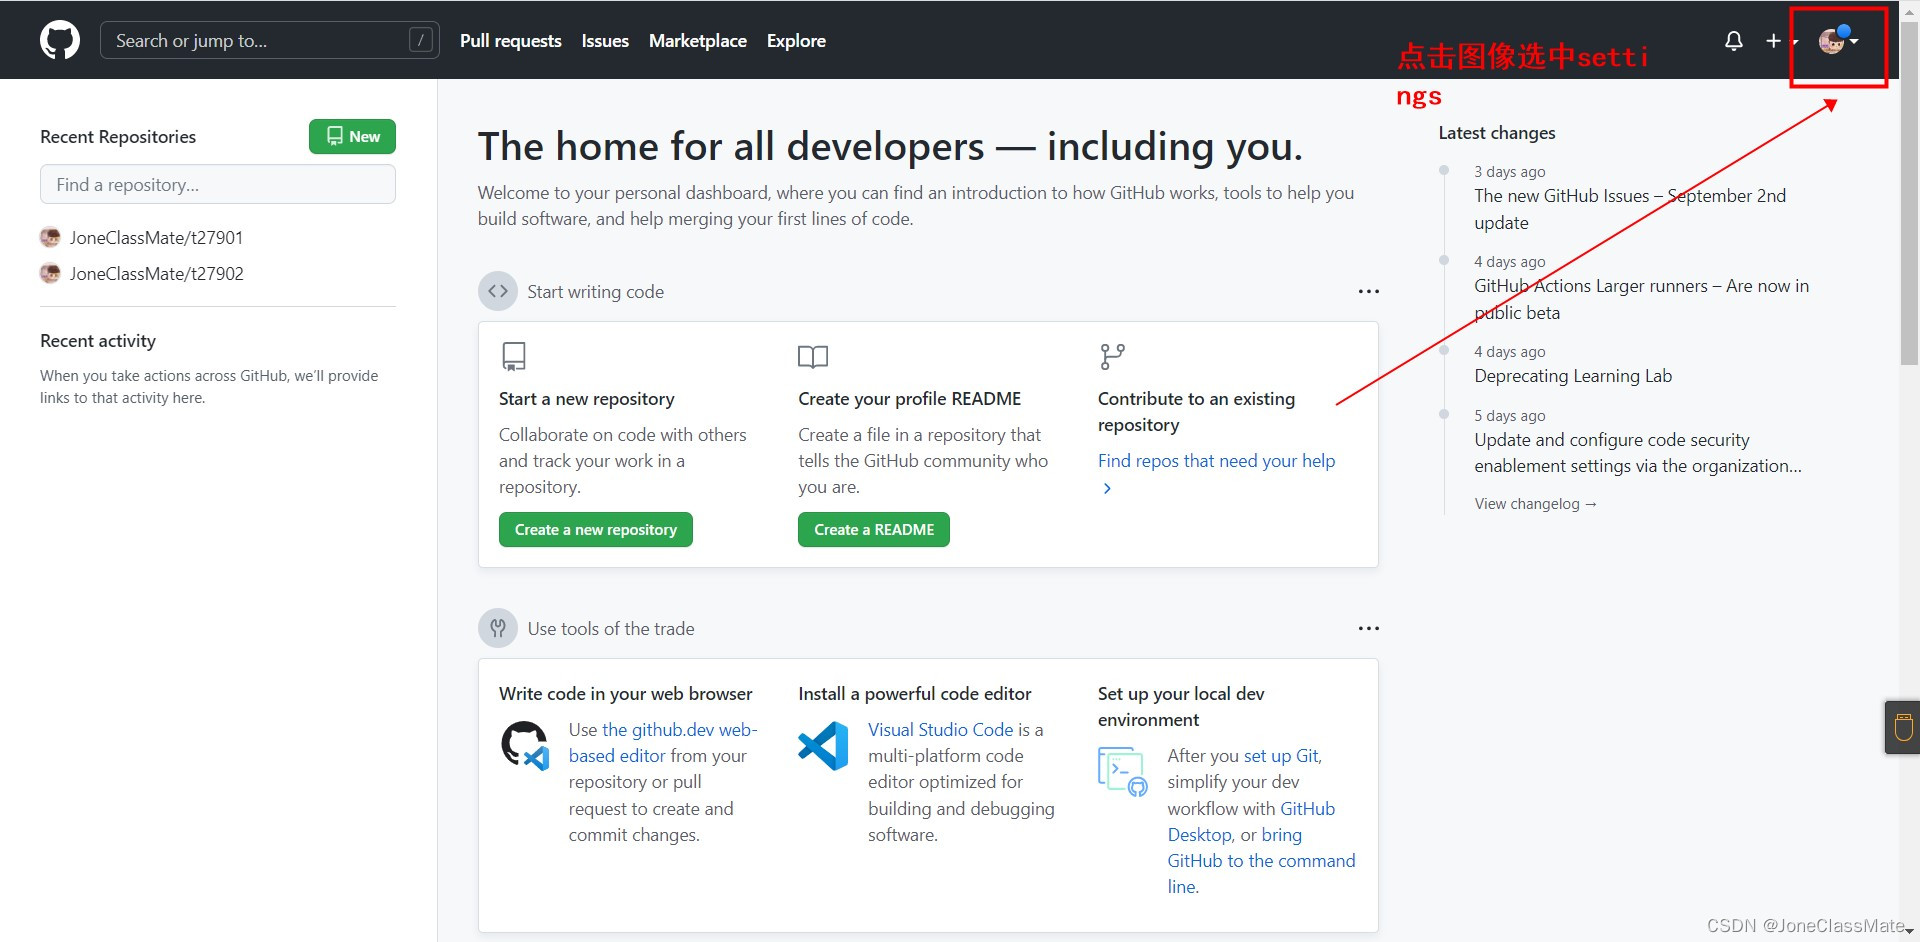This screenshot has width=1920, height=942.
Task: Open the more options menu for Use tools of the trade
Action: click(1368, 629)
